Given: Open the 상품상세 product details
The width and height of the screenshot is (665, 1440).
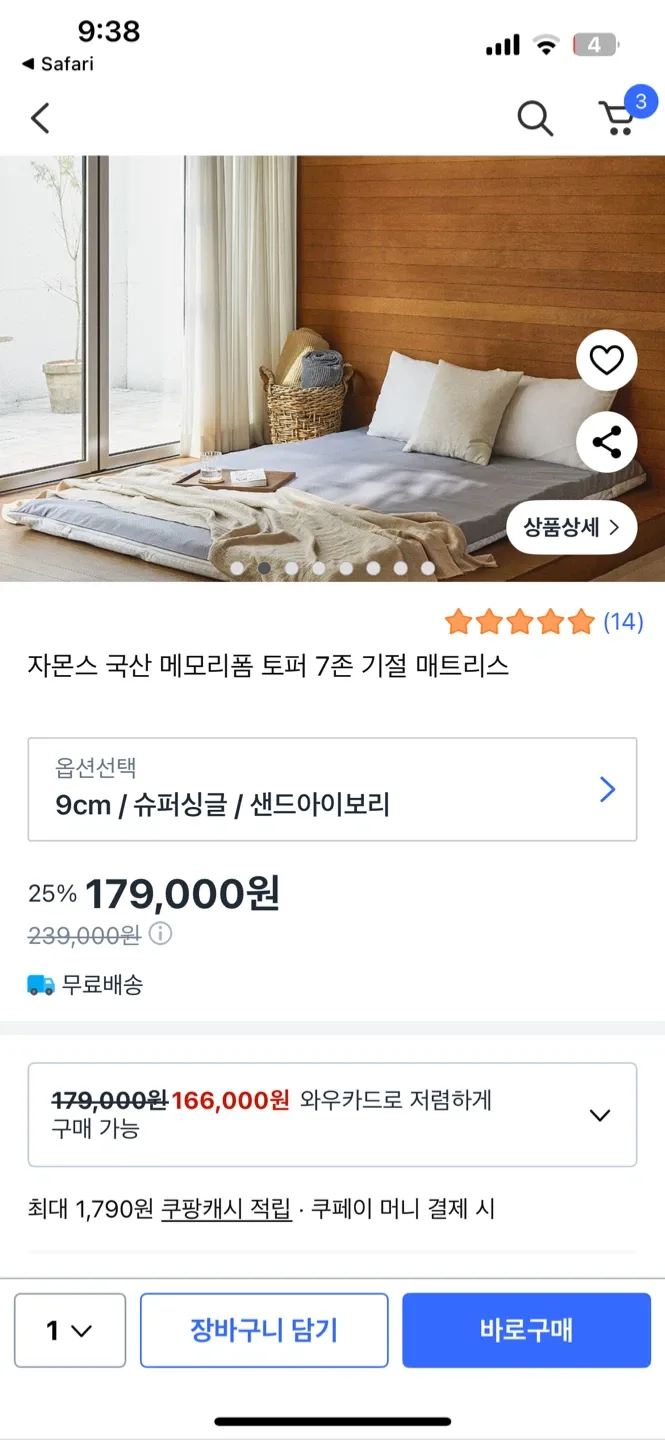Looking at the screenshot, I should 571,526.
